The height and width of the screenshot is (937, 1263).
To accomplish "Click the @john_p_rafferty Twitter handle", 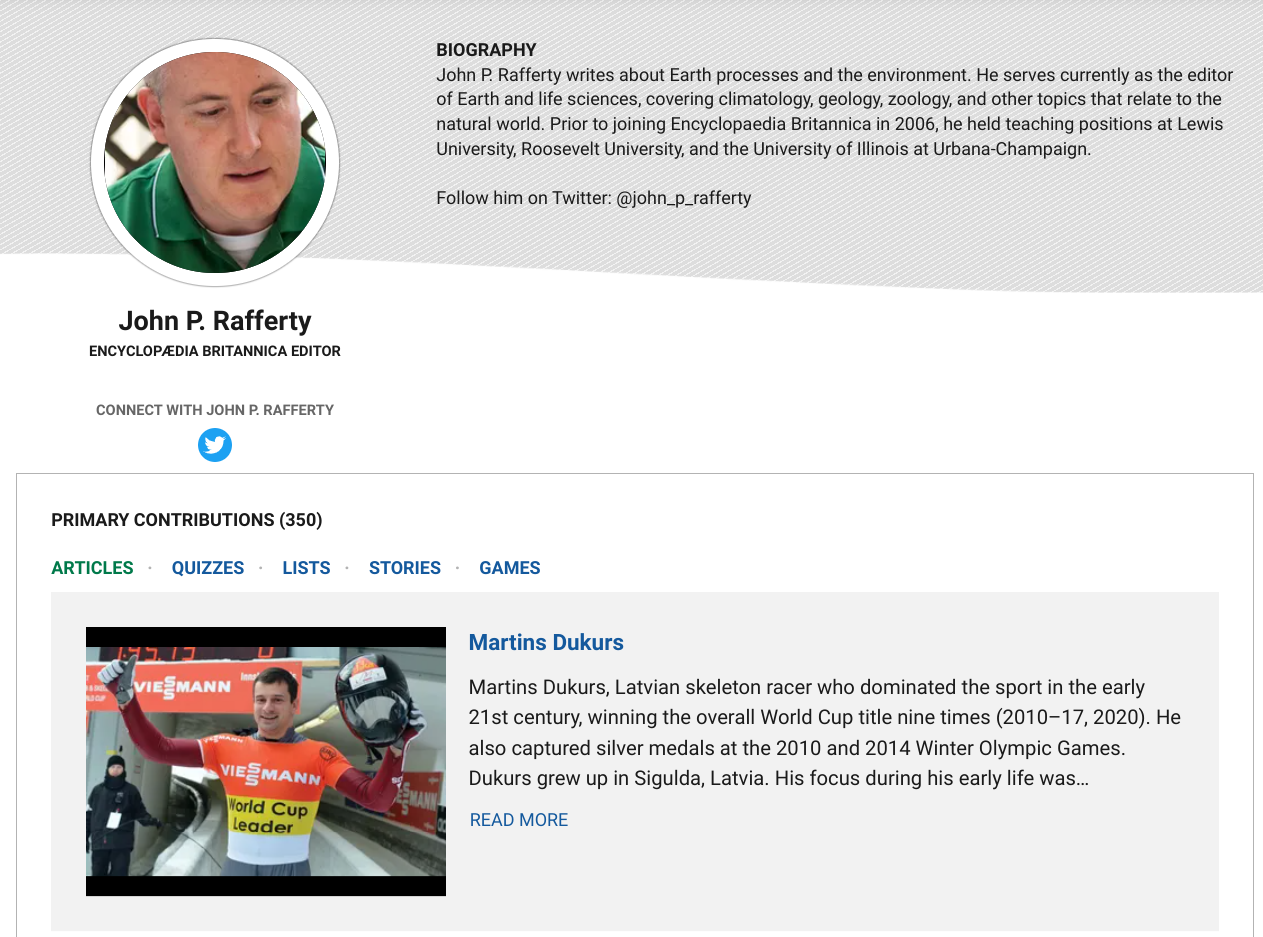I will pos(683,198).
